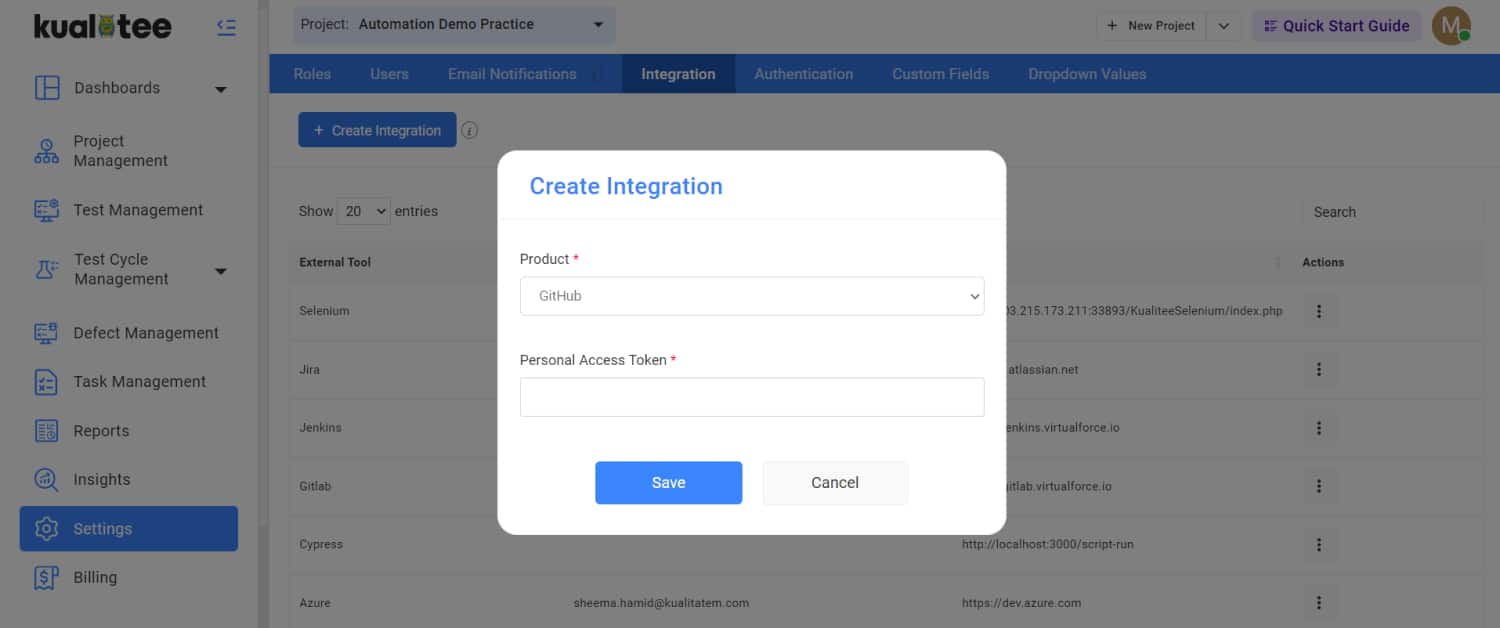Cancel the Create Integration dialog
Image resolution: width=1500 pixels, height=628 pixels.
point(835,483)
